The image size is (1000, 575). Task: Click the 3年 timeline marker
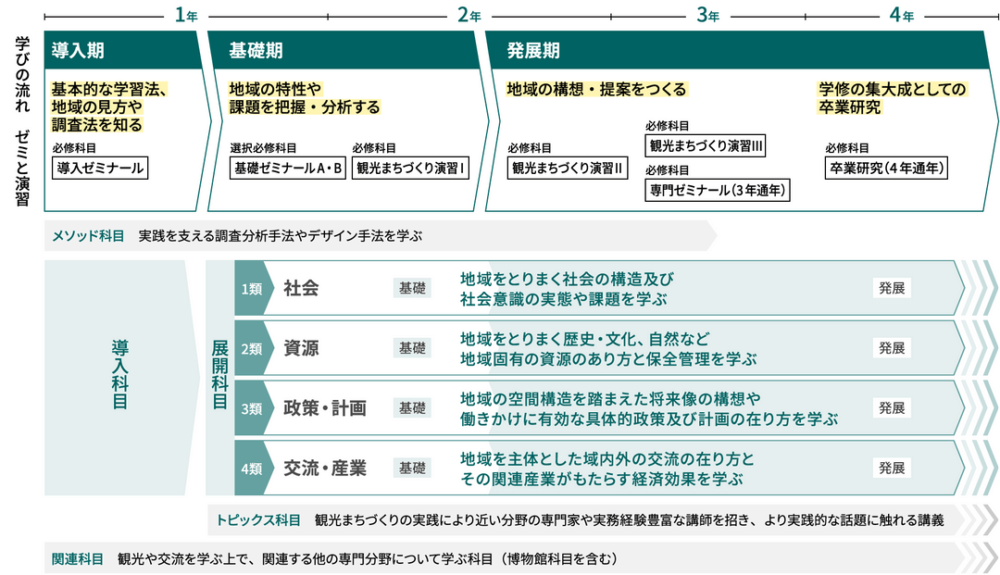coord(708,15)
